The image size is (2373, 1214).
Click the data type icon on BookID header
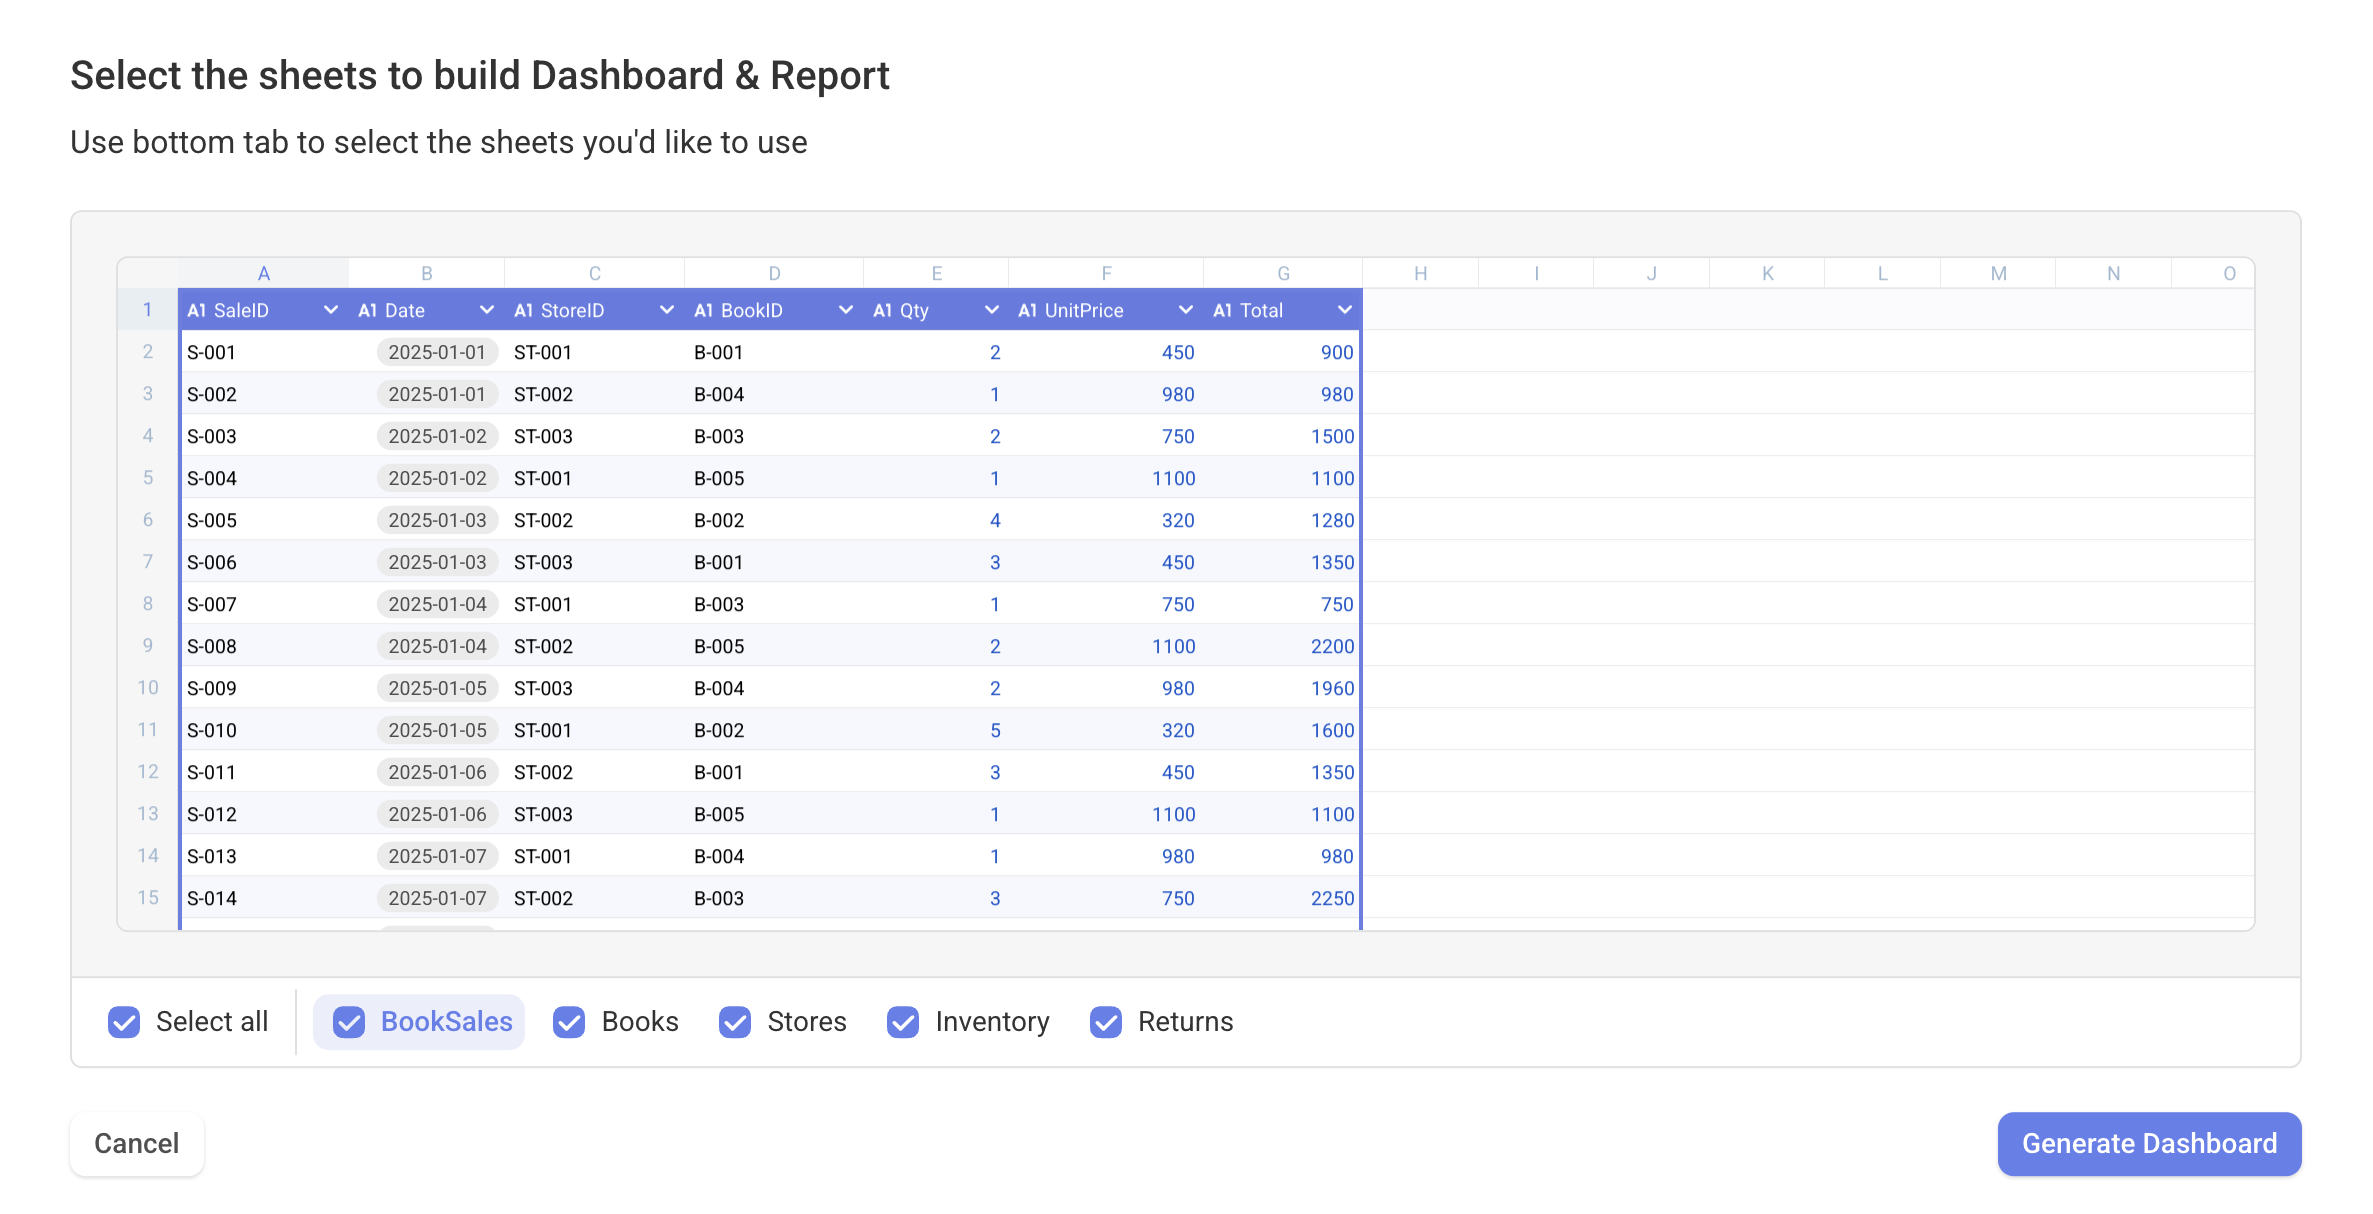pos(703,310)
